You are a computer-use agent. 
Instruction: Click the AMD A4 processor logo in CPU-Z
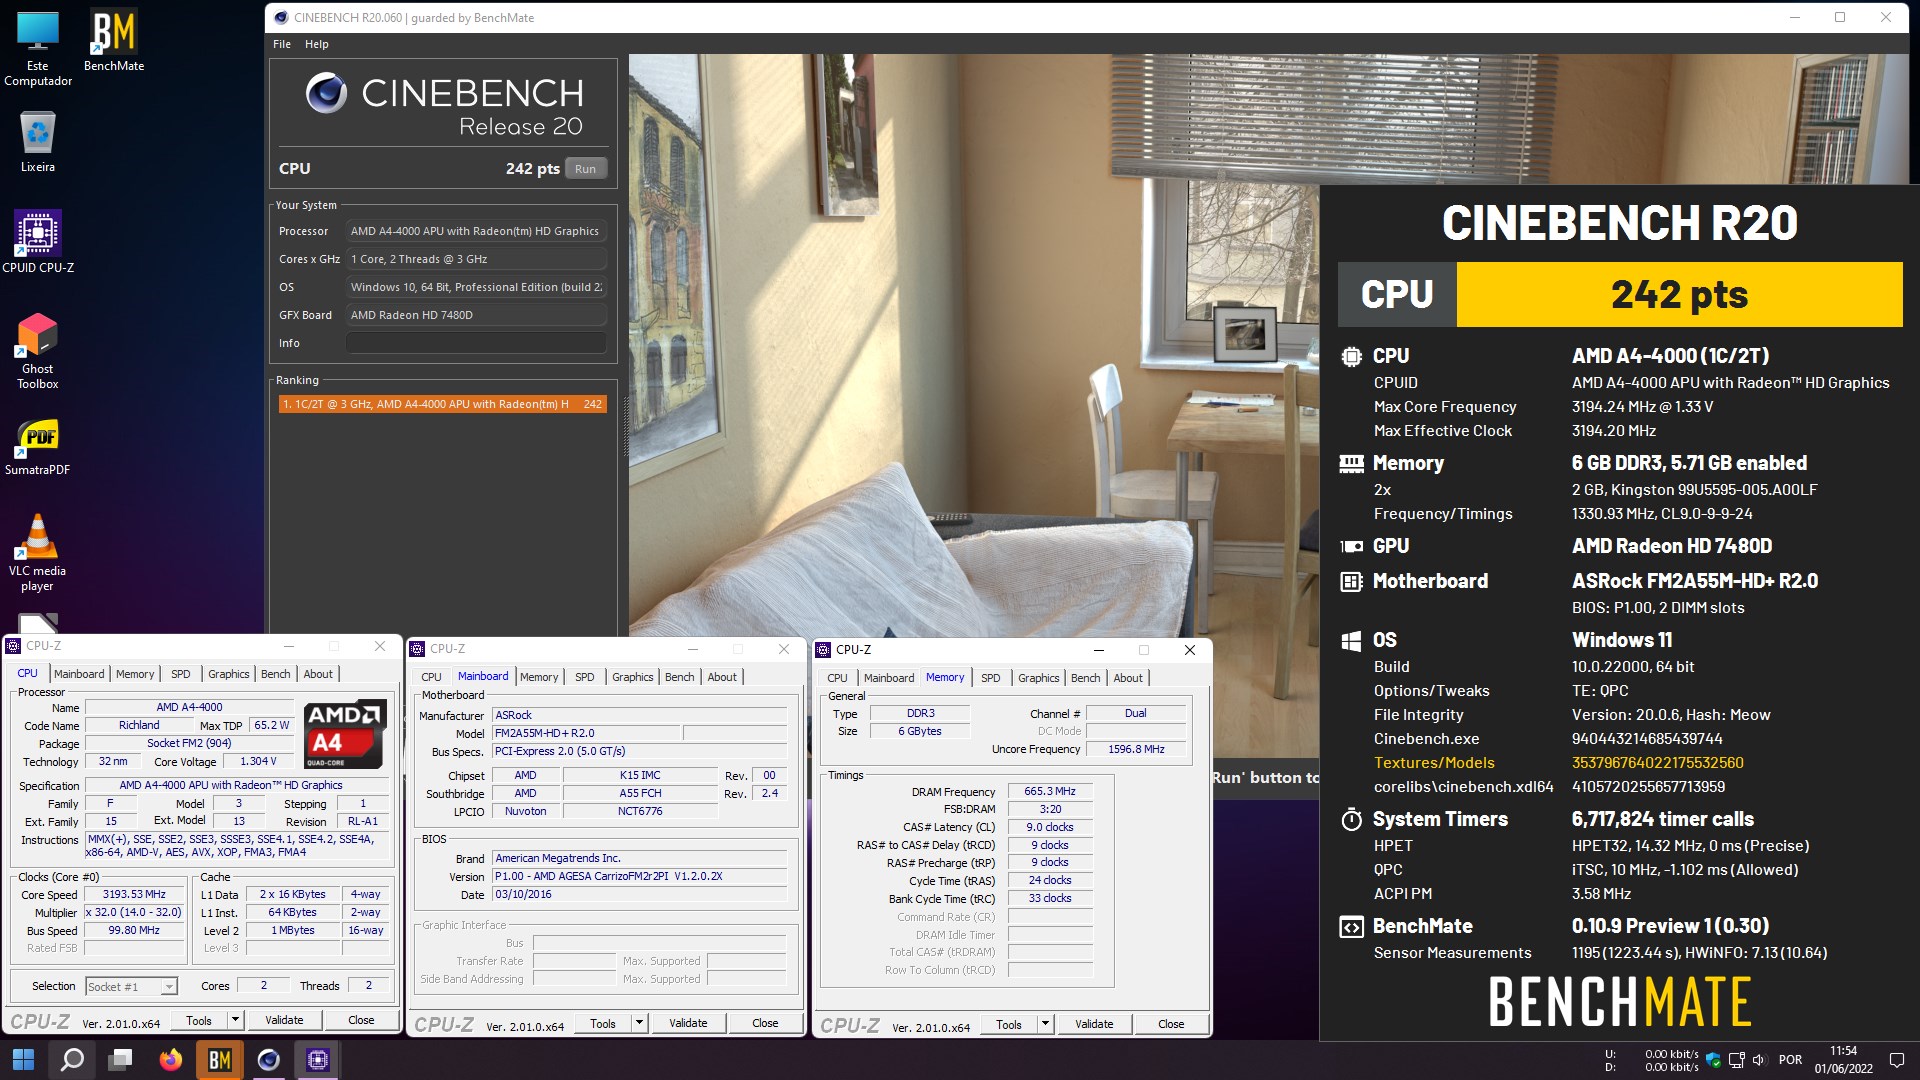point(345,734)
